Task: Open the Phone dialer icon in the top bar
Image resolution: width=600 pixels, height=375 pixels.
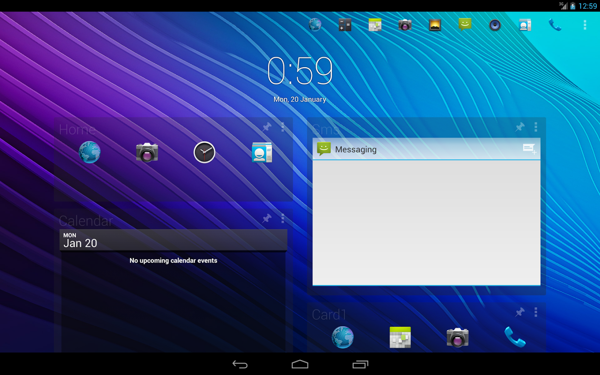Action: pyautogui.click(x=555, y=25)
